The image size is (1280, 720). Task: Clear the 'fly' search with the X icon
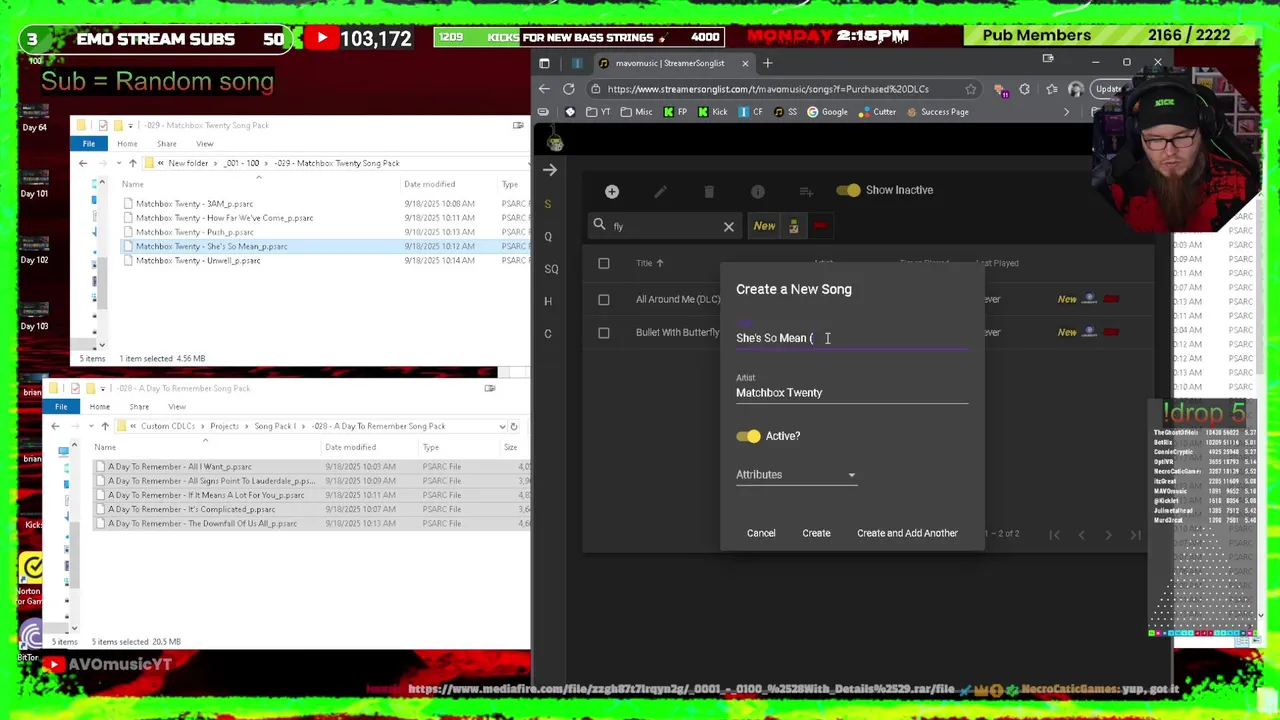click(729, 227)
